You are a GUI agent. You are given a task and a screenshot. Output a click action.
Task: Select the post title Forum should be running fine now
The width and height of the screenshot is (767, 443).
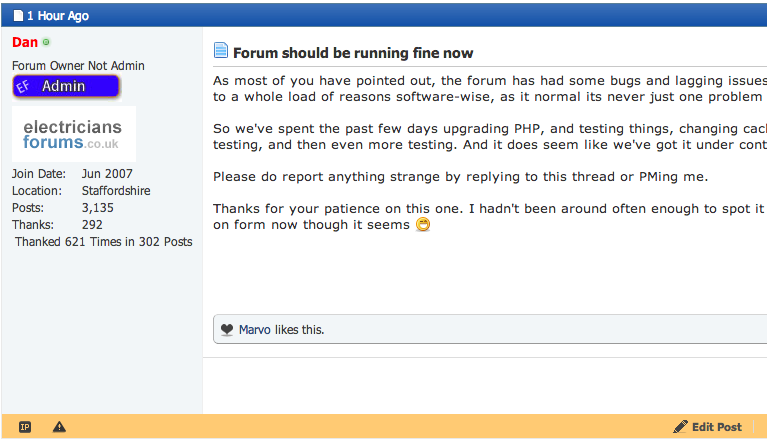point(353,53)
